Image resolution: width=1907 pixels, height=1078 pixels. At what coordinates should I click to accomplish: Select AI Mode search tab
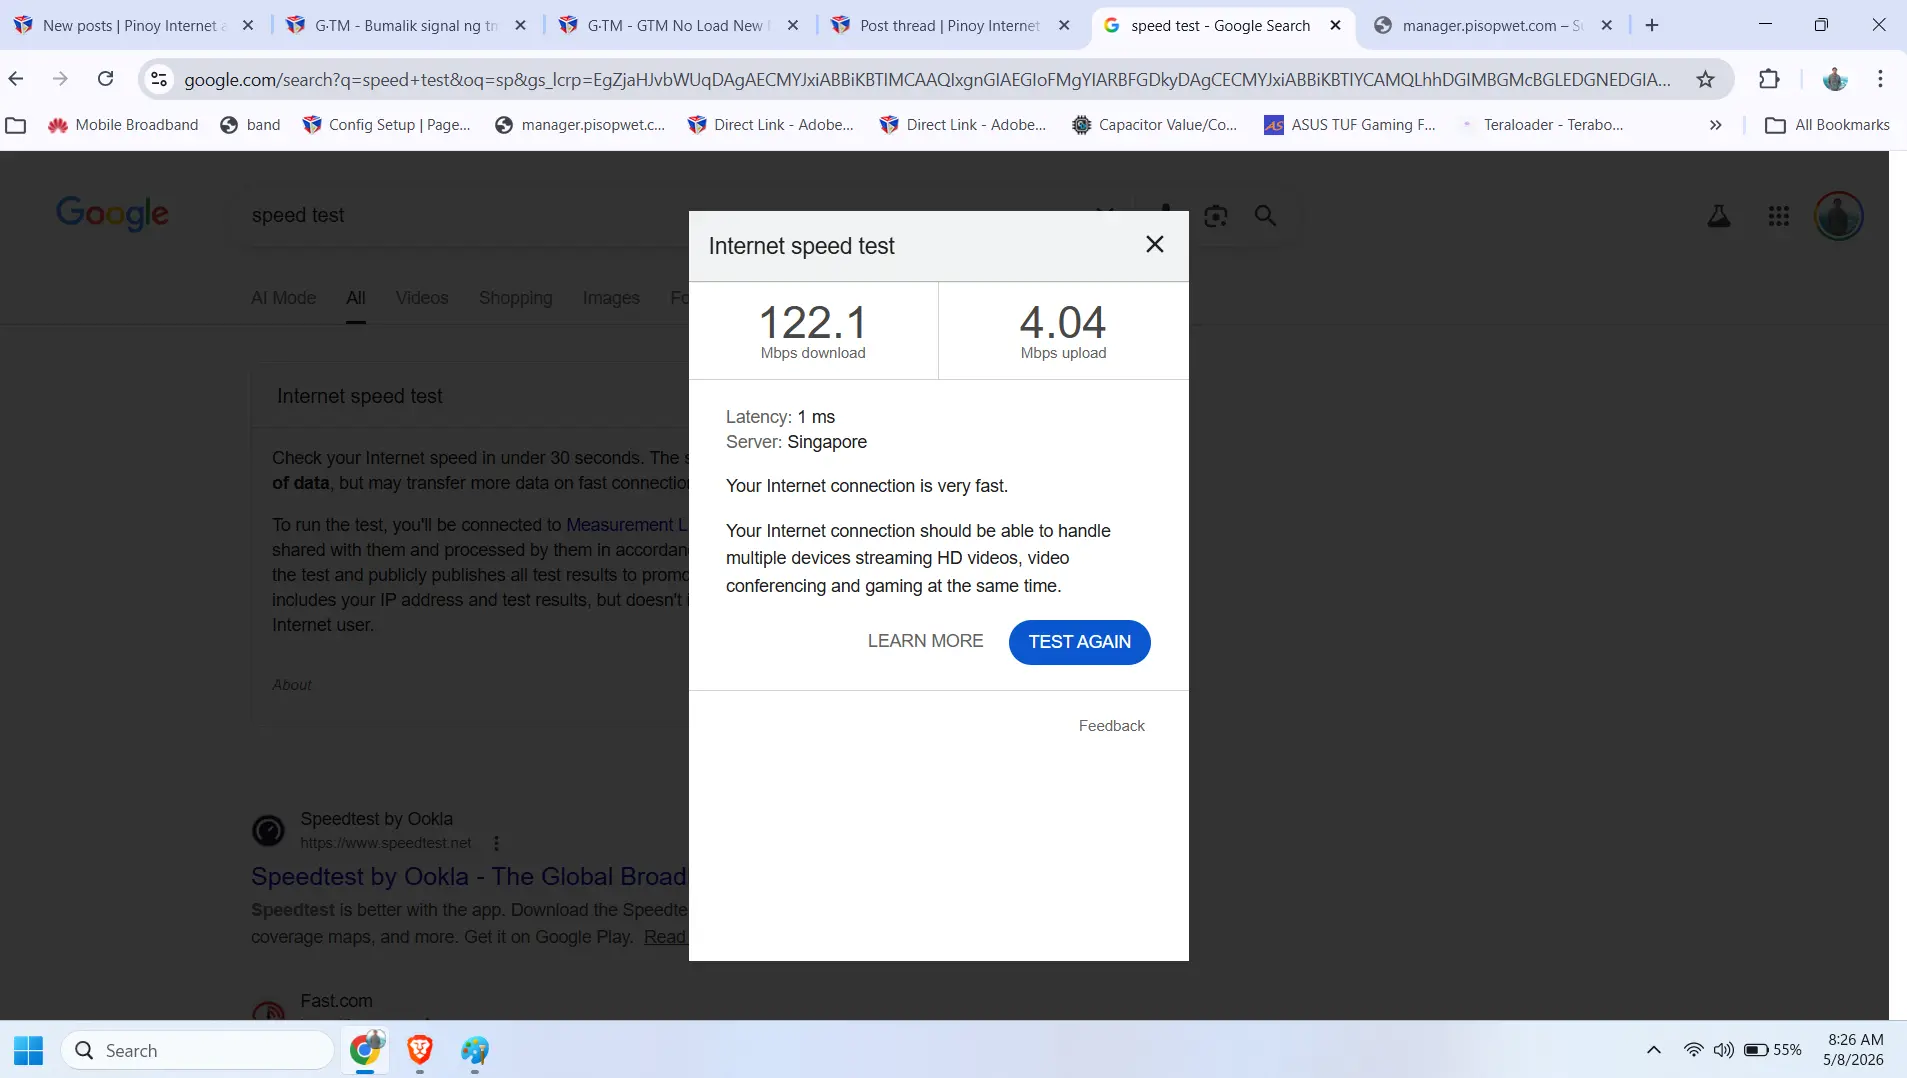pos(283,298)
